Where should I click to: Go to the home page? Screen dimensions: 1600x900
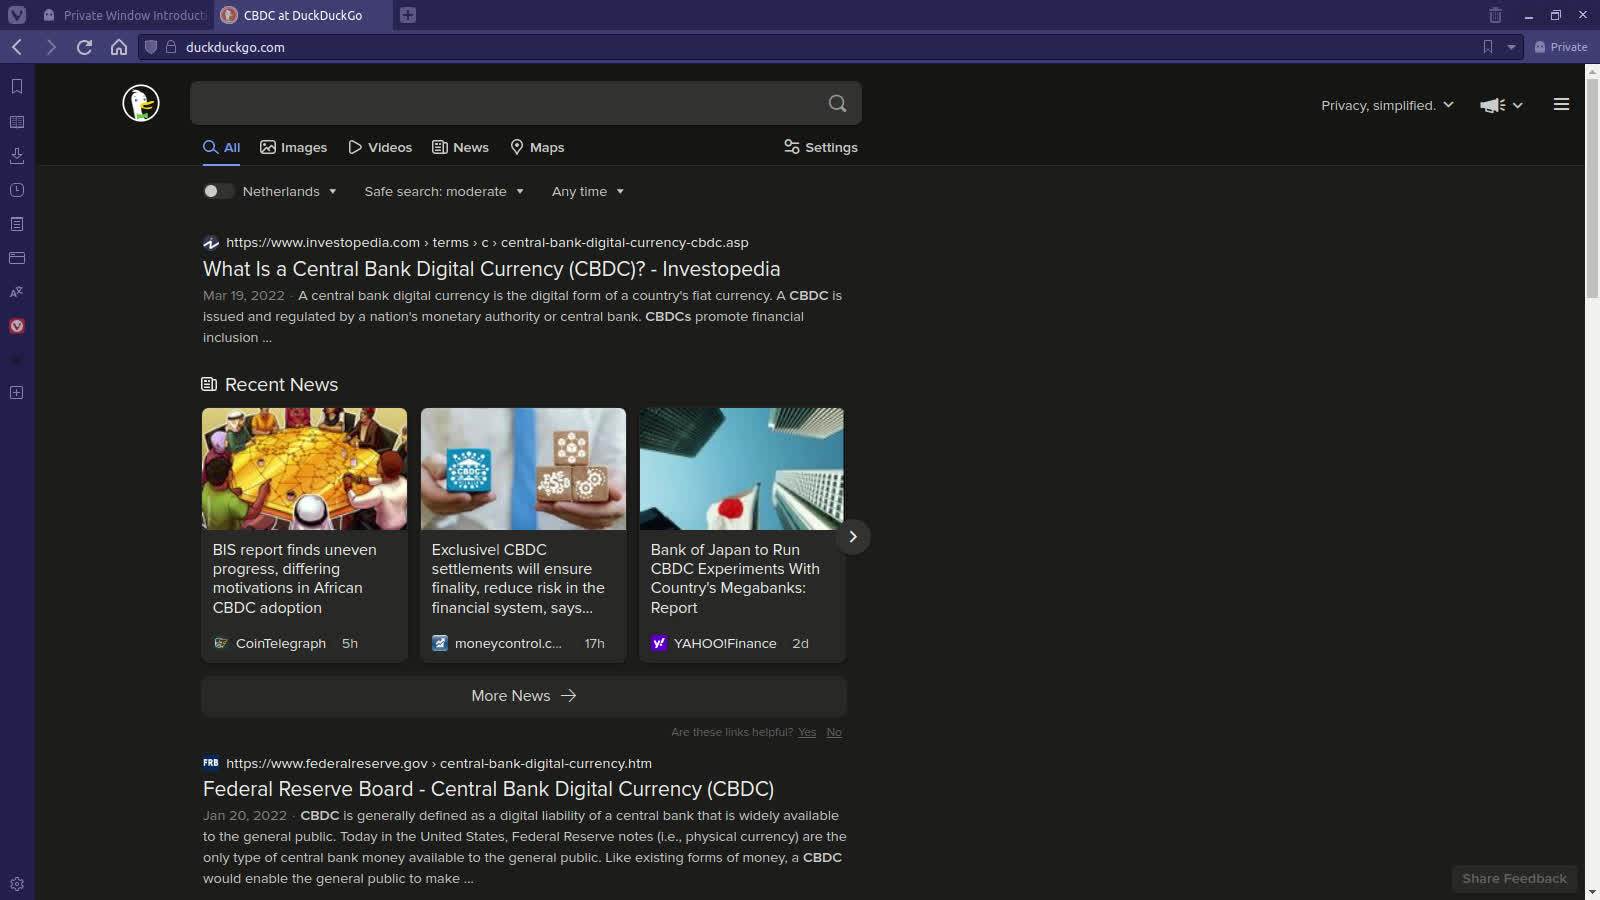[x=119, y=47]
